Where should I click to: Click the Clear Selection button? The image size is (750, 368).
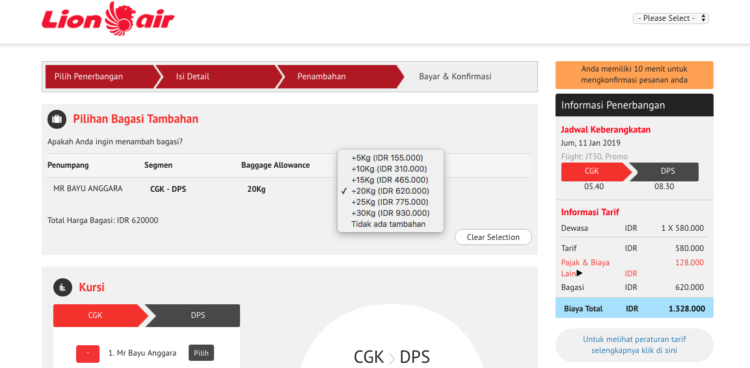(493, 237)
